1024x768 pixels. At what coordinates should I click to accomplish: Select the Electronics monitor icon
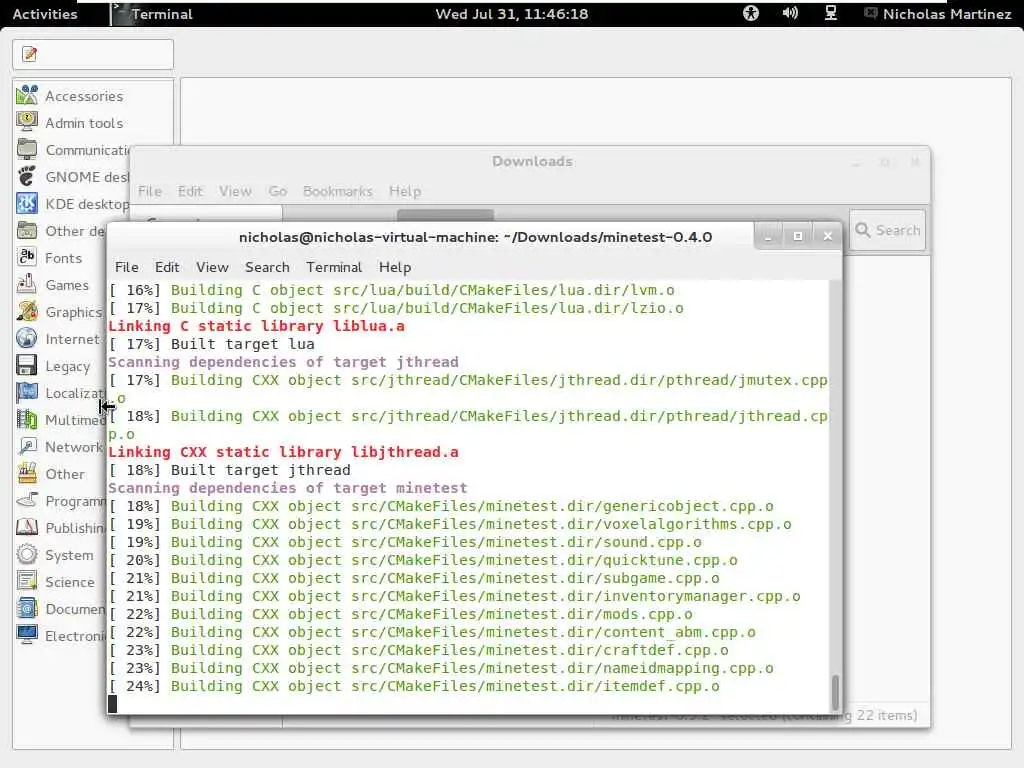click(27, 635)
